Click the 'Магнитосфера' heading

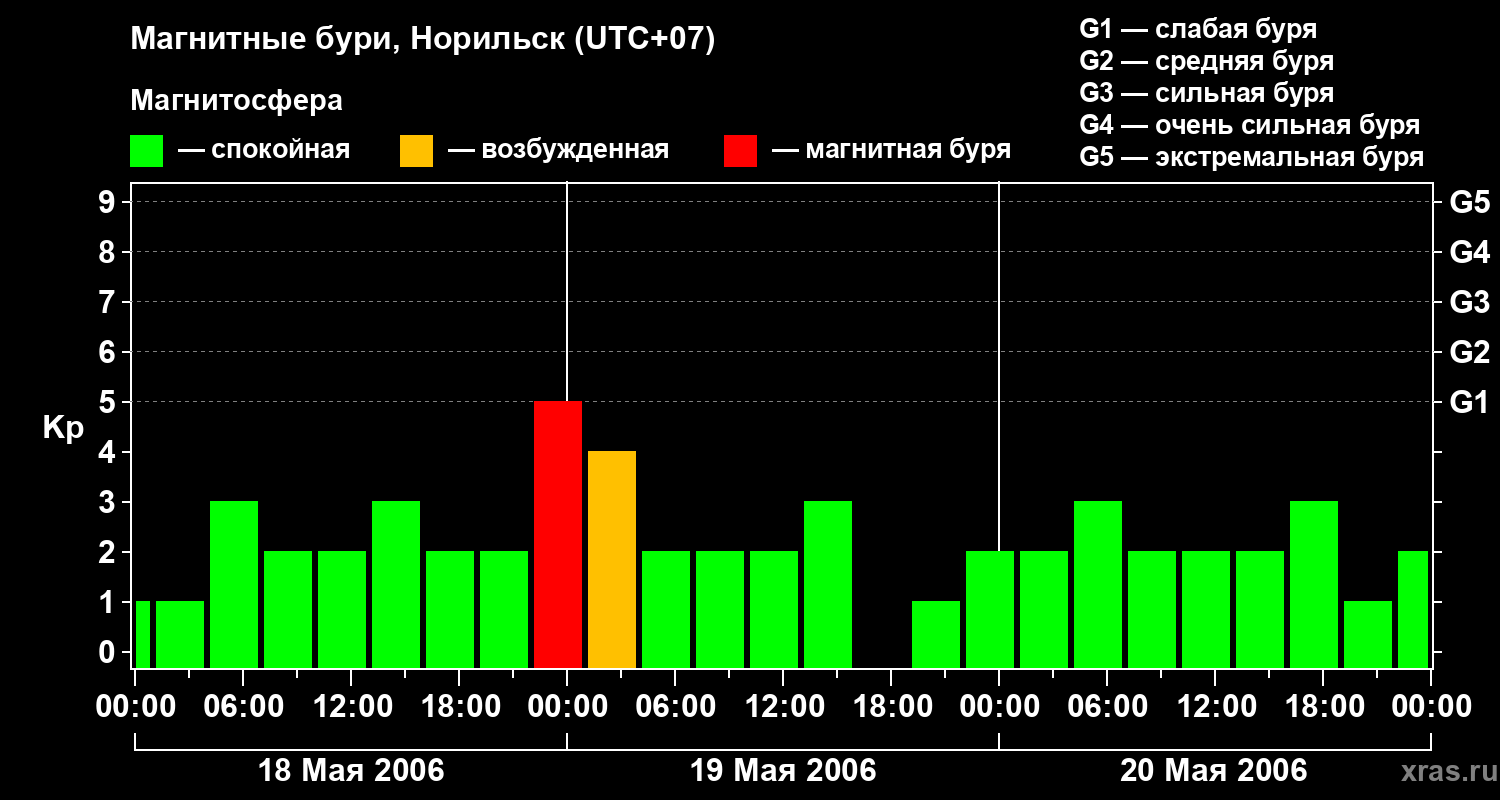pos(237,101)
